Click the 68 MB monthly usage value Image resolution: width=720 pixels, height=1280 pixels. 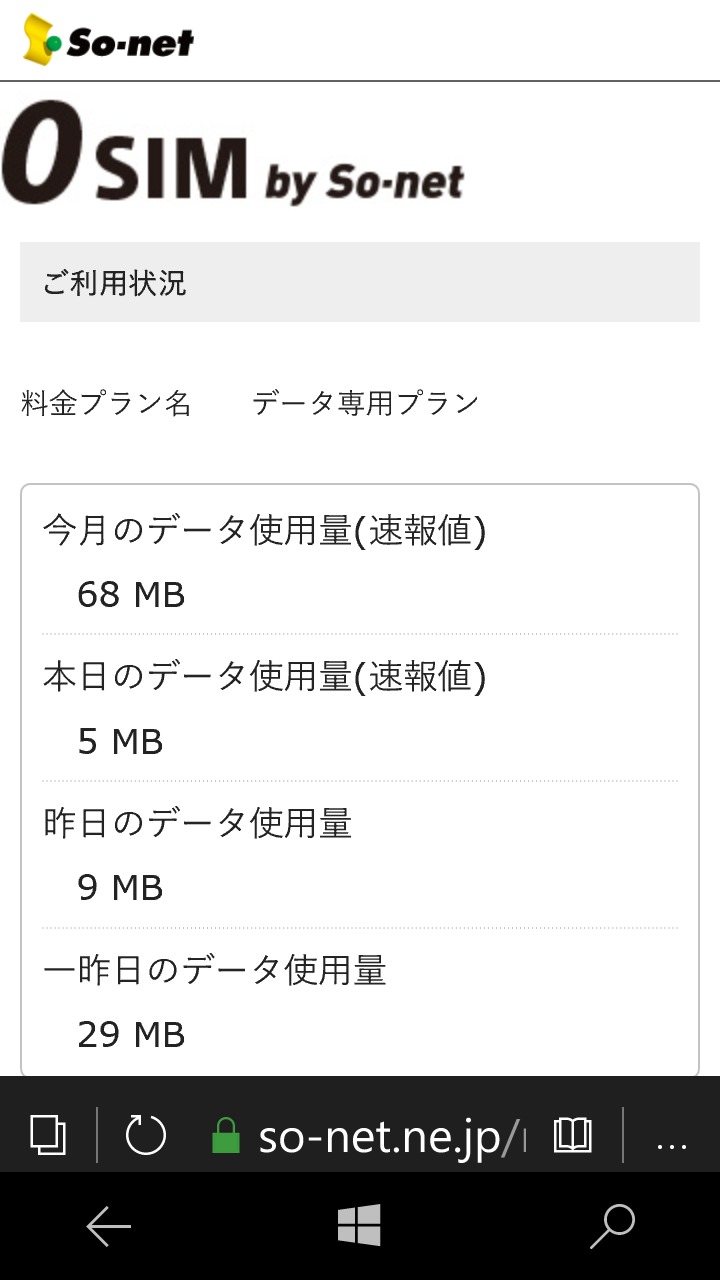tap(131, 595)
